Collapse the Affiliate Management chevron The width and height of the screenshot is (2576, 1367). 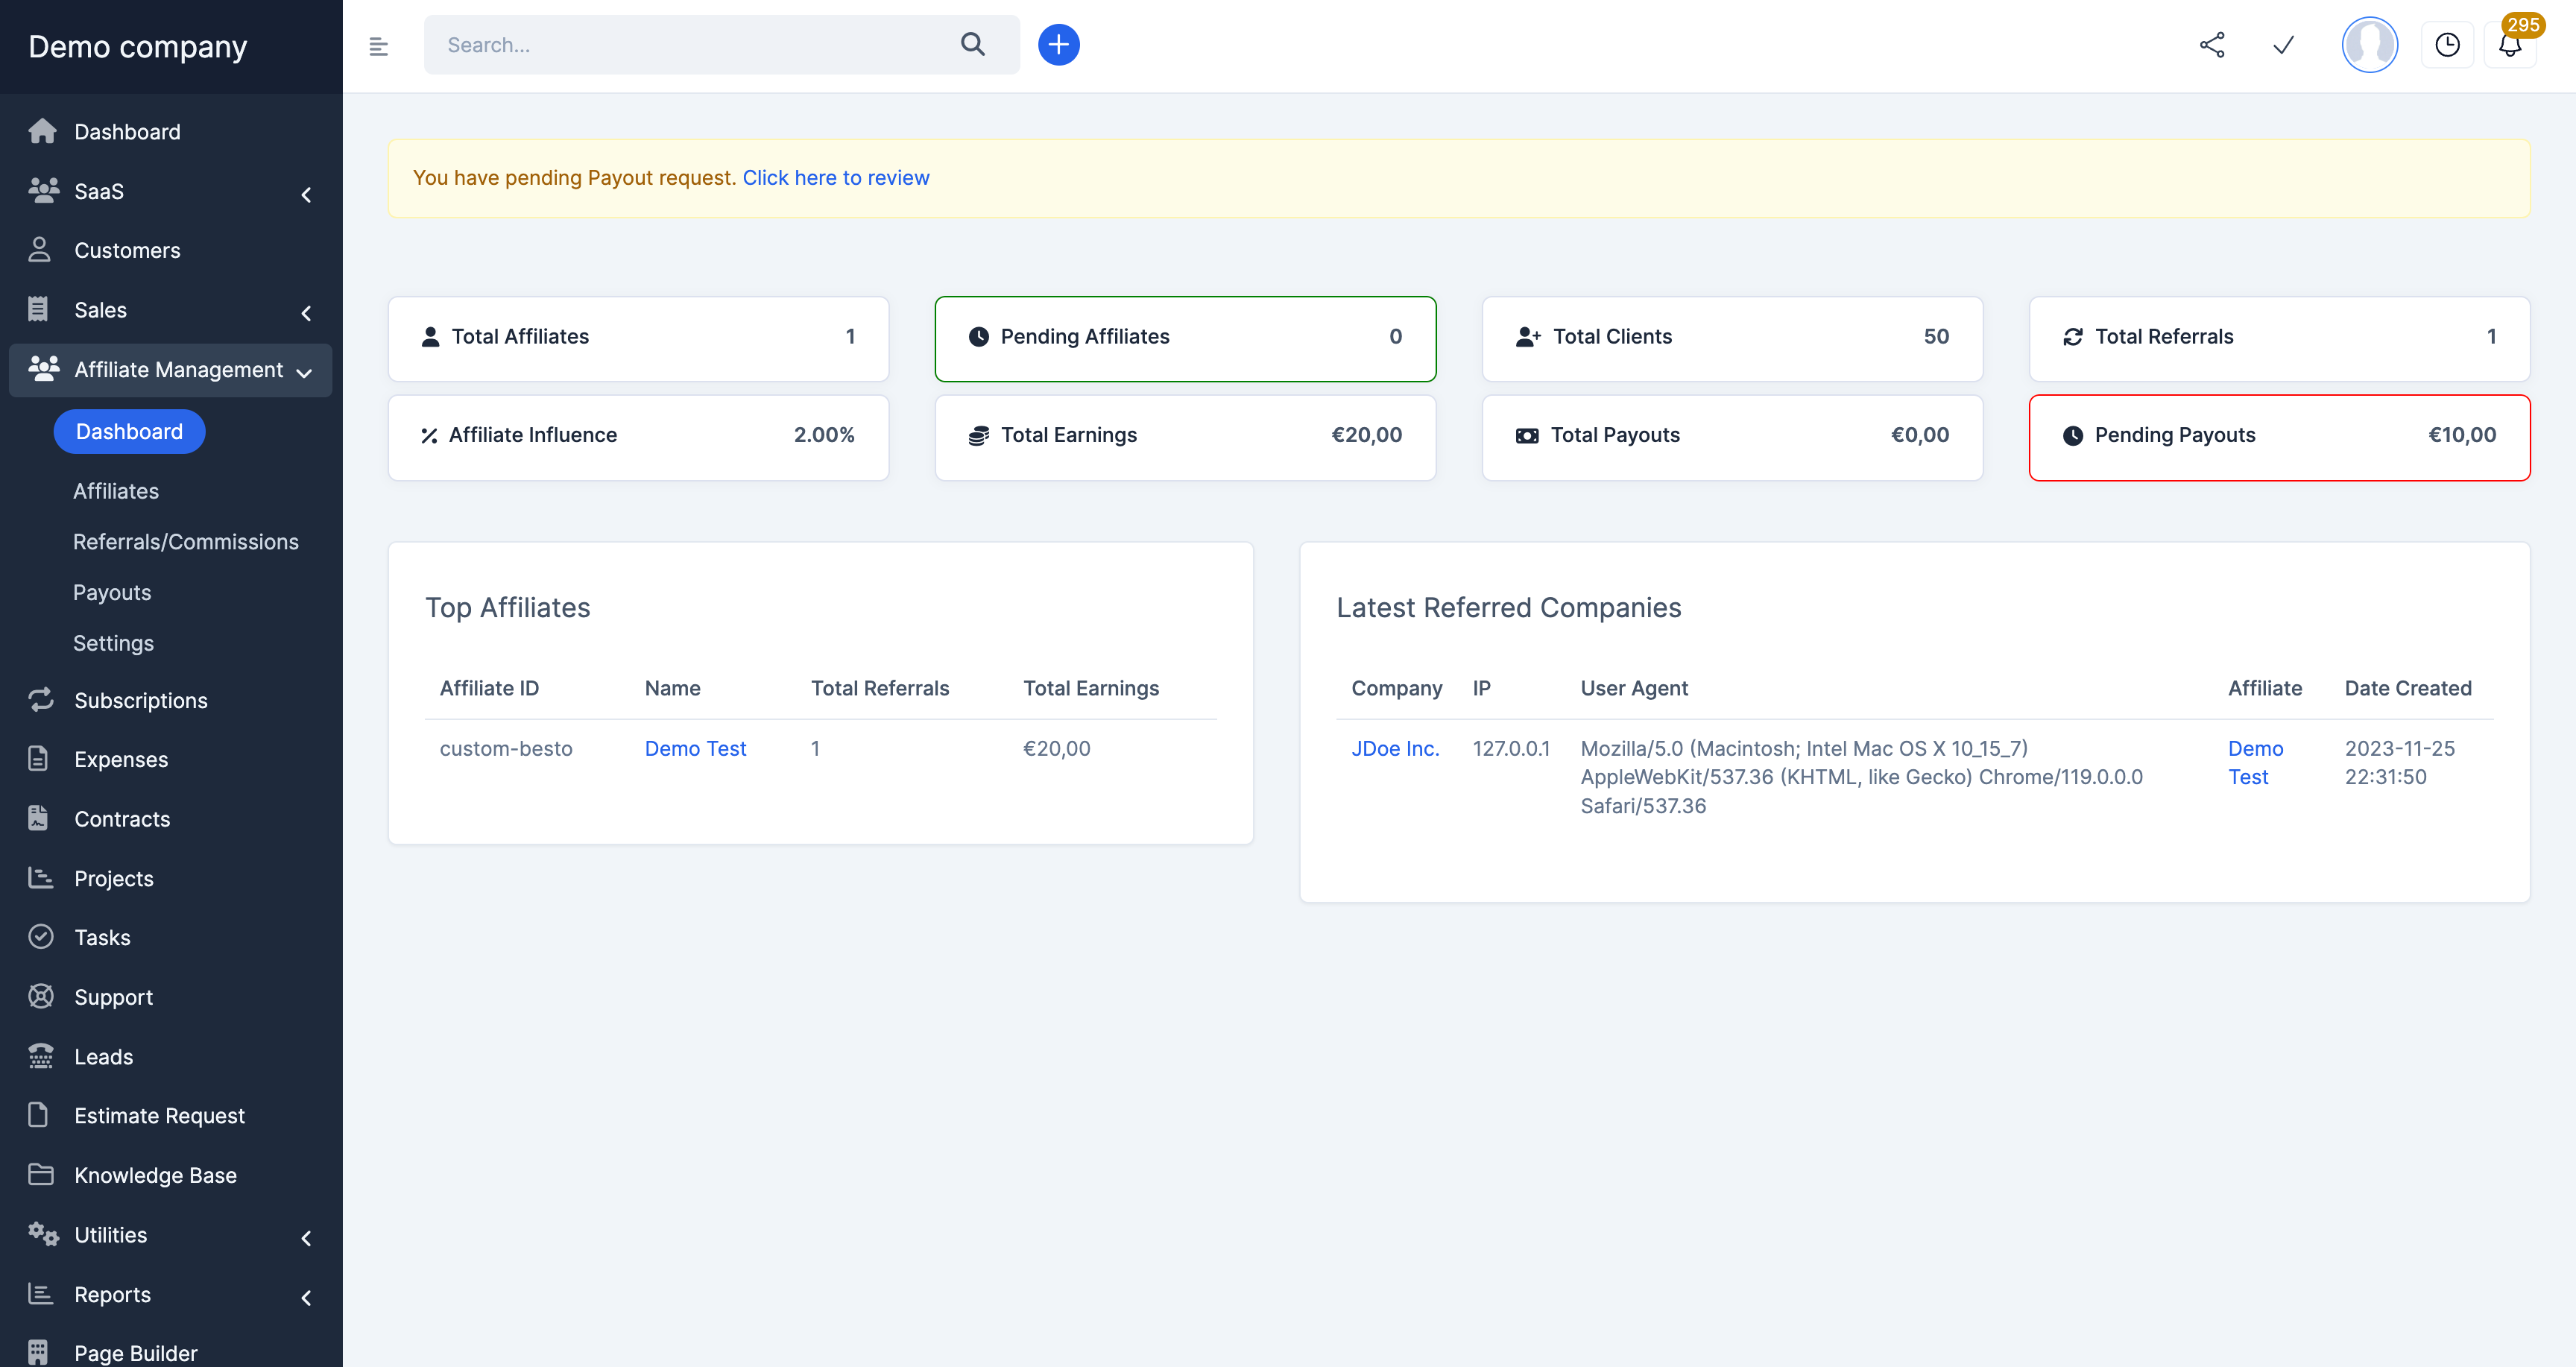coord(304,373)
